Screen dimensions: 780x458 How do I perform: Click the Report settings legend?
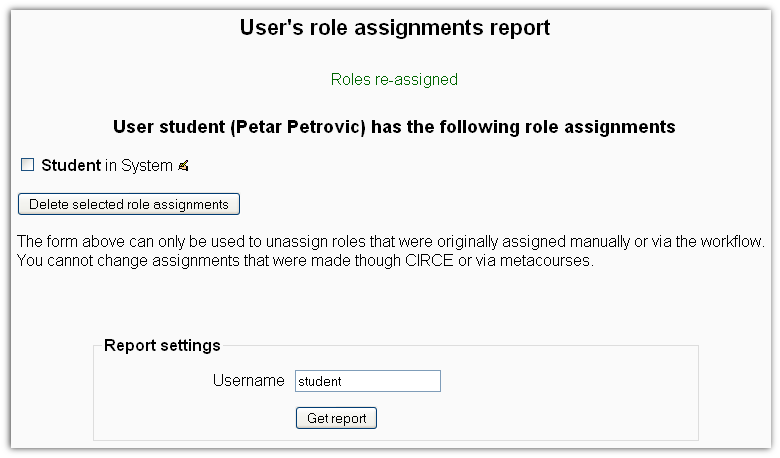162,345
